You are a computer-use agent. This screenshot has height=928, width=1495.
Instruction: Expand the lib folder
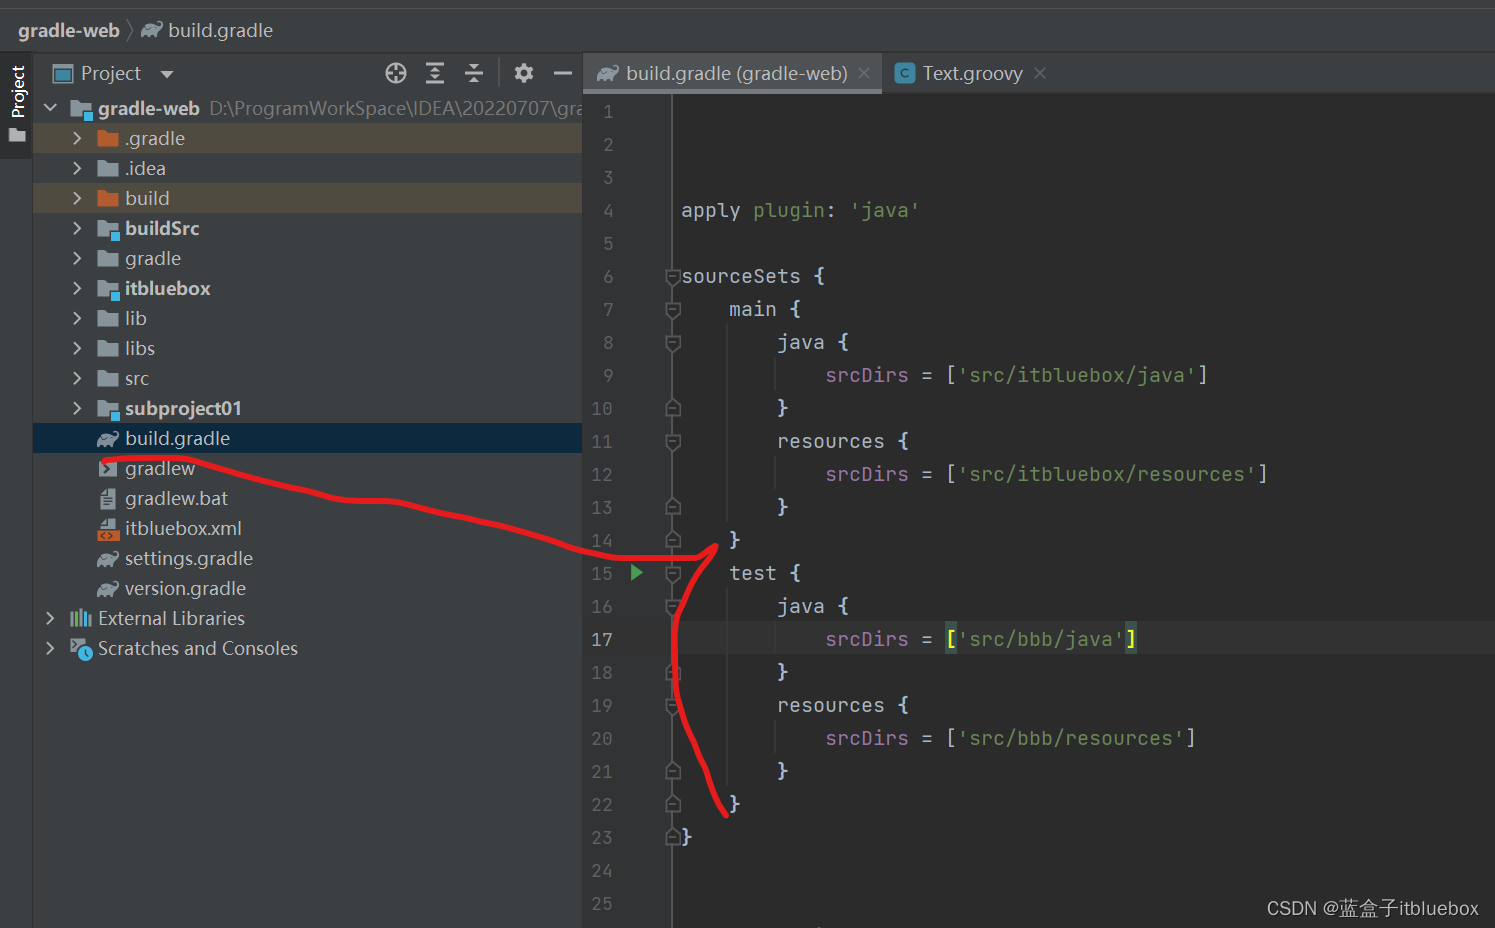click(x=77, y=318)
